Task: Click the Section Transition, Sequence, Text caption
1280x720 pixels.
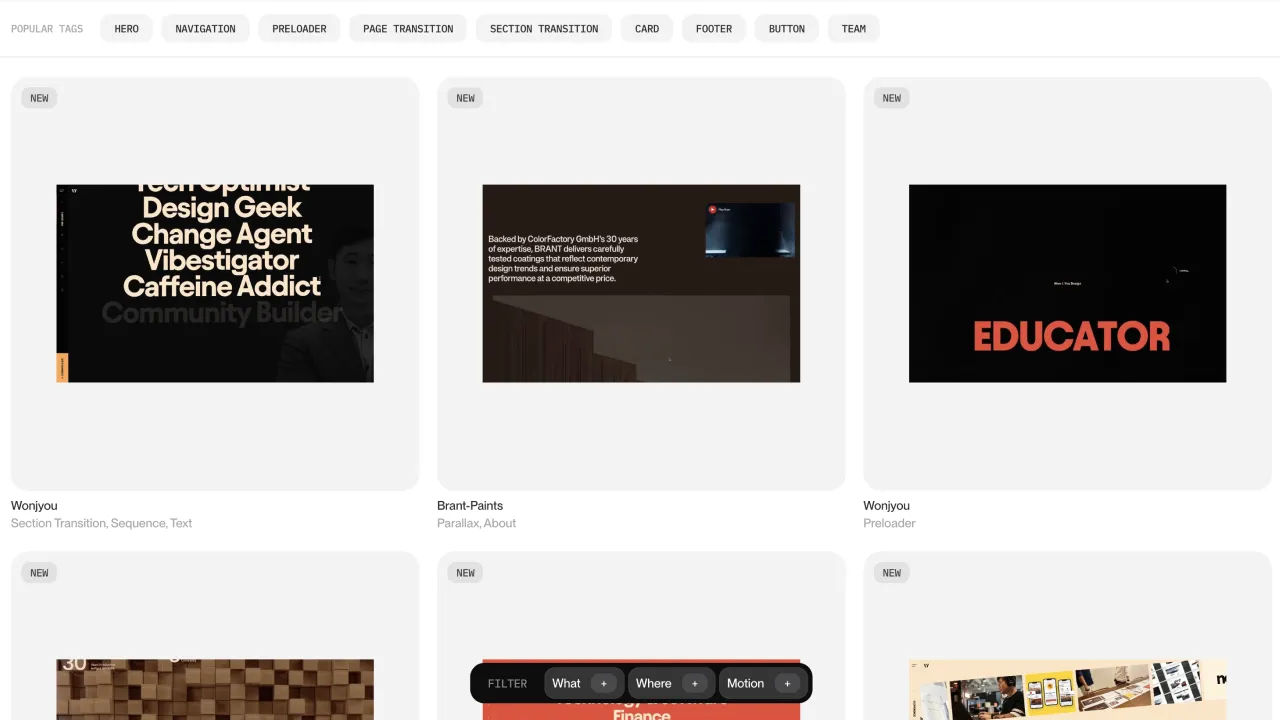Action: click(x=101, y=523)
